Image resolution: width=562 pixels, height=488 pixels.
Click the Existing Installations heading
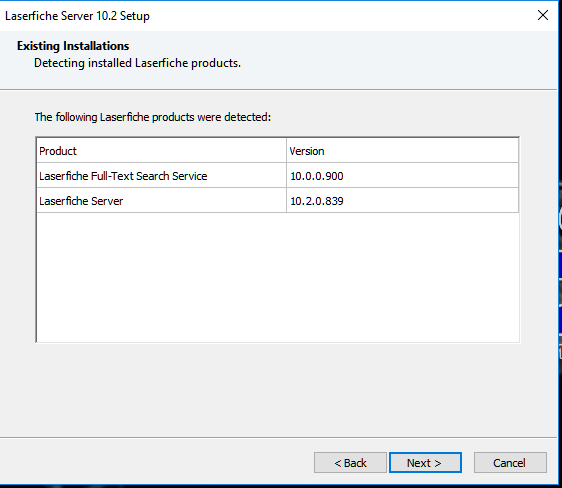coord(73,46)
